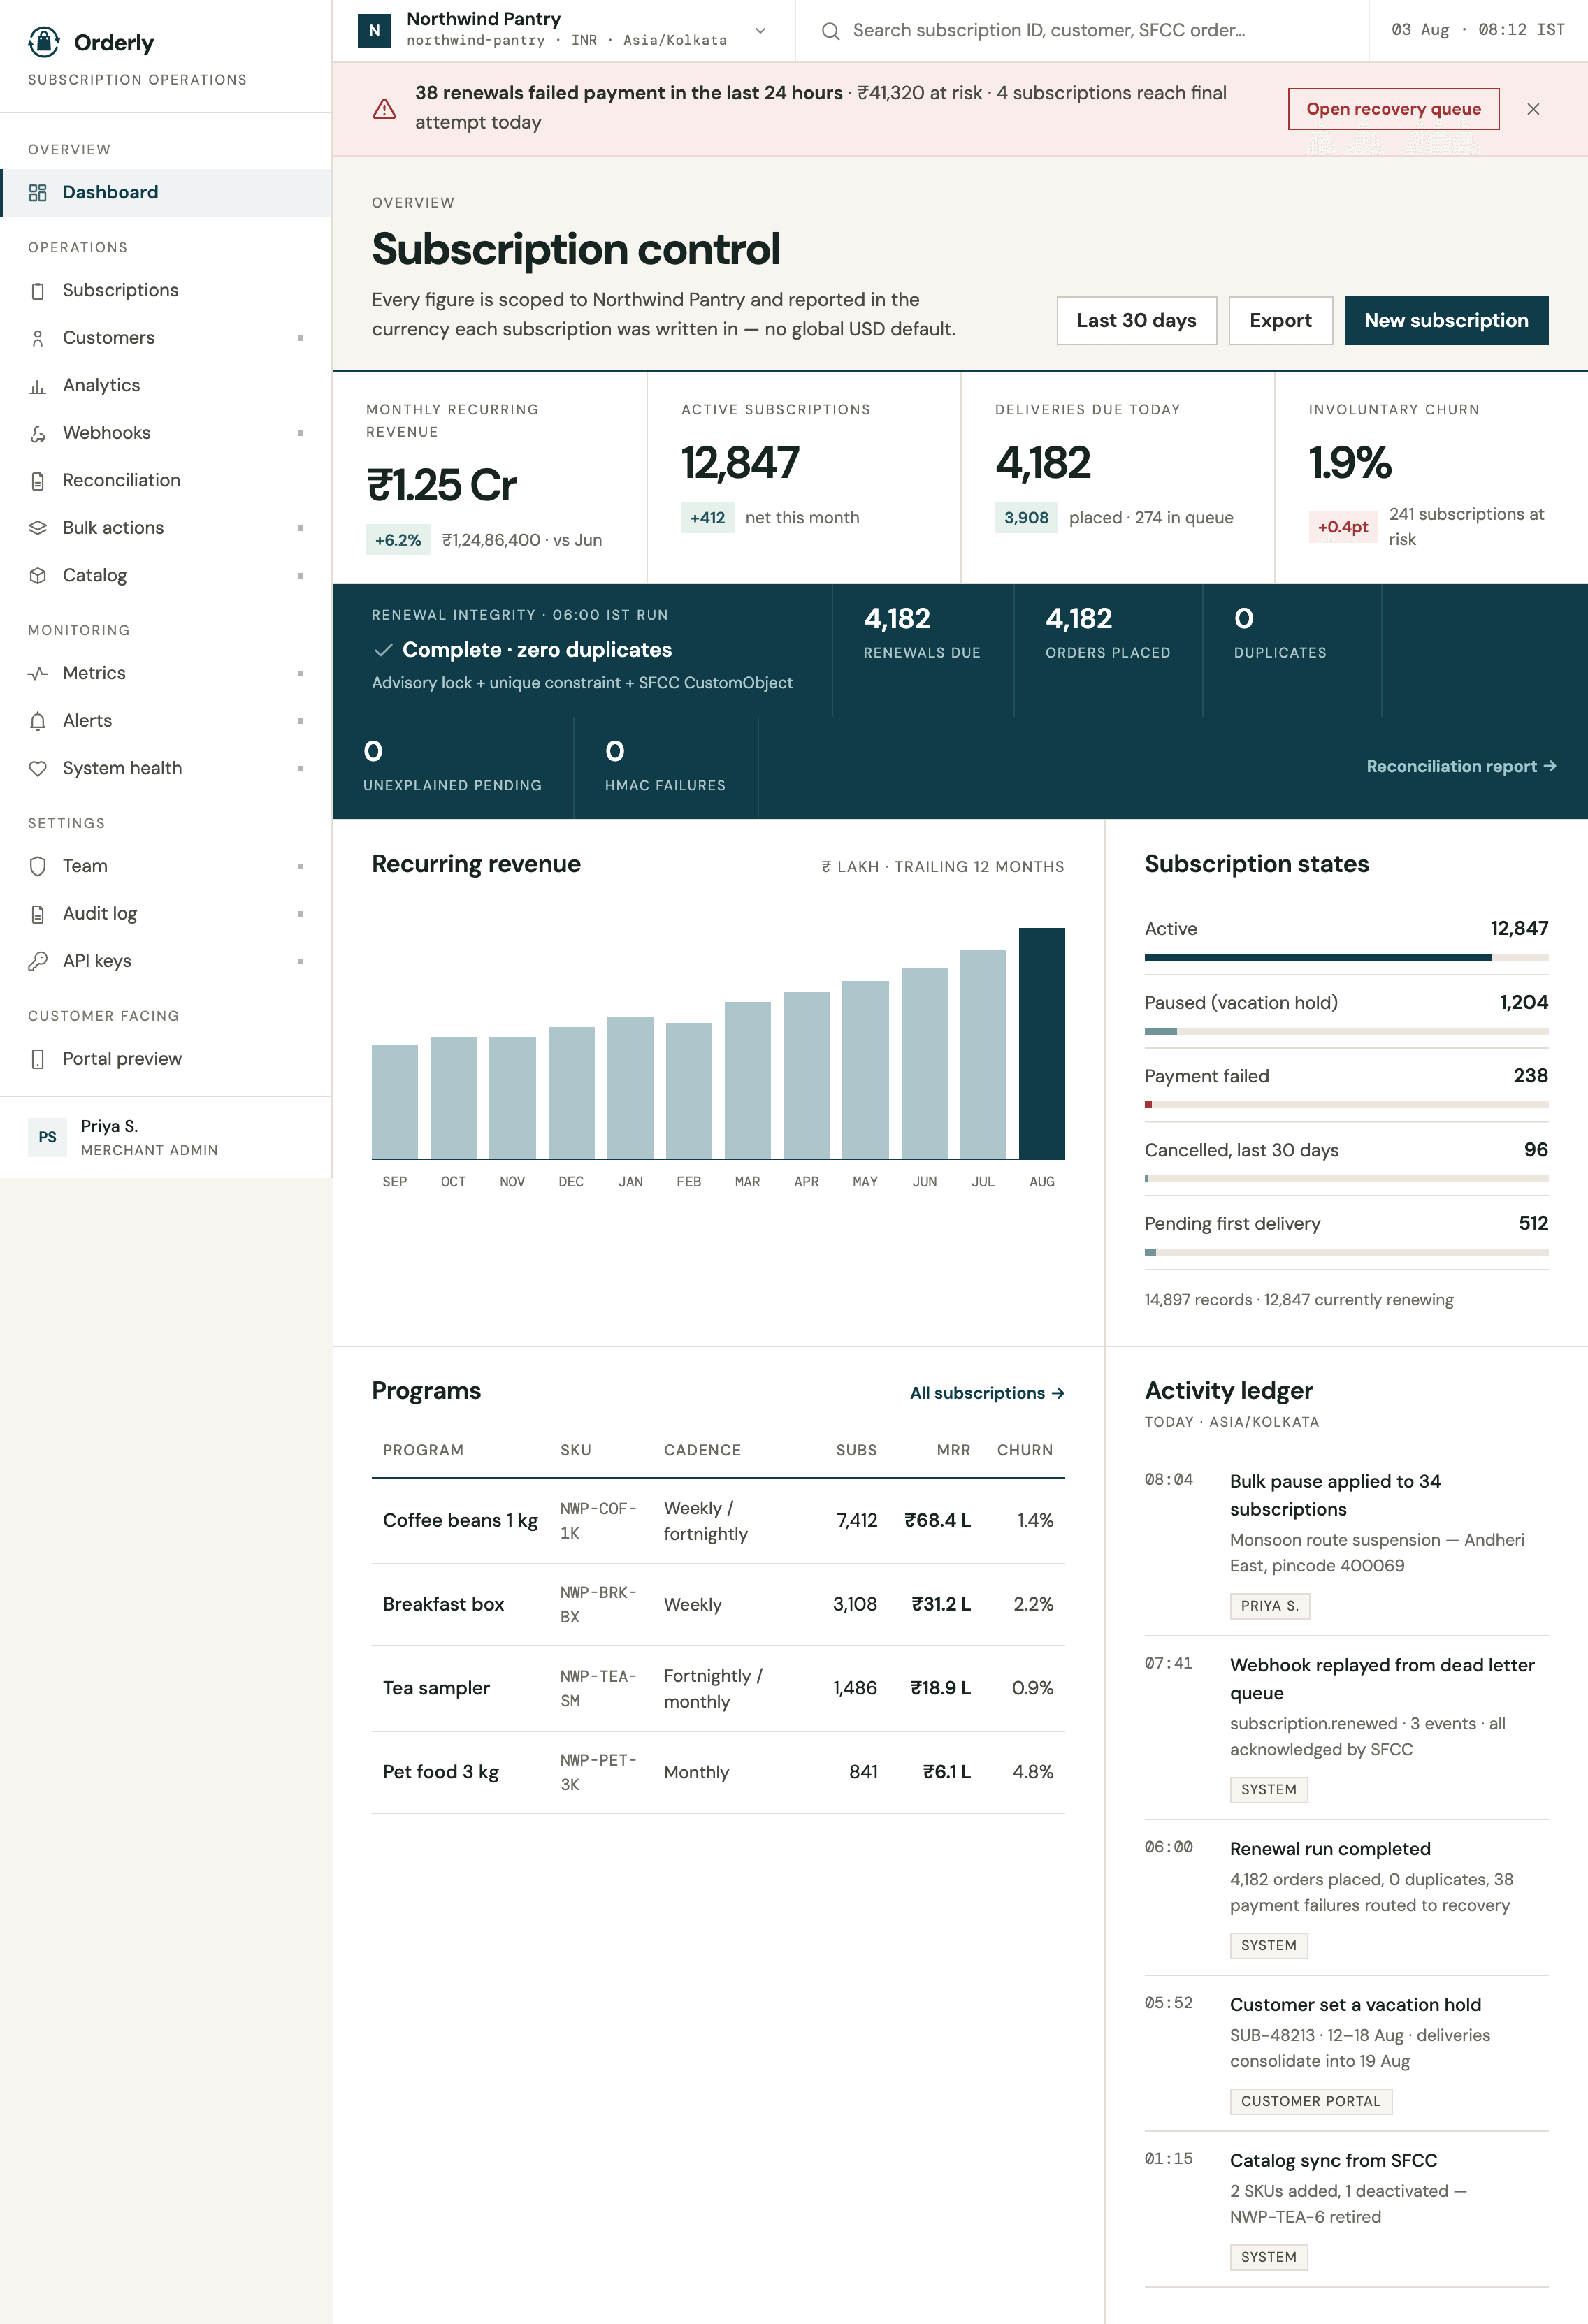This screenshot has width=1588, height=2324.
Task: Click the Export button
Action: click(1280, 321)
